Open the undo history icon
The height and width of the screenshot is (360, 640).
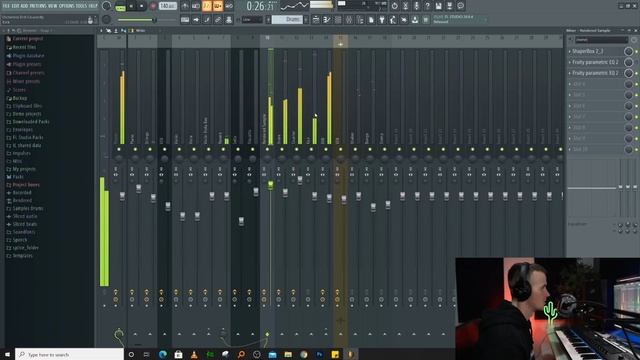click(x=395, y=6)
